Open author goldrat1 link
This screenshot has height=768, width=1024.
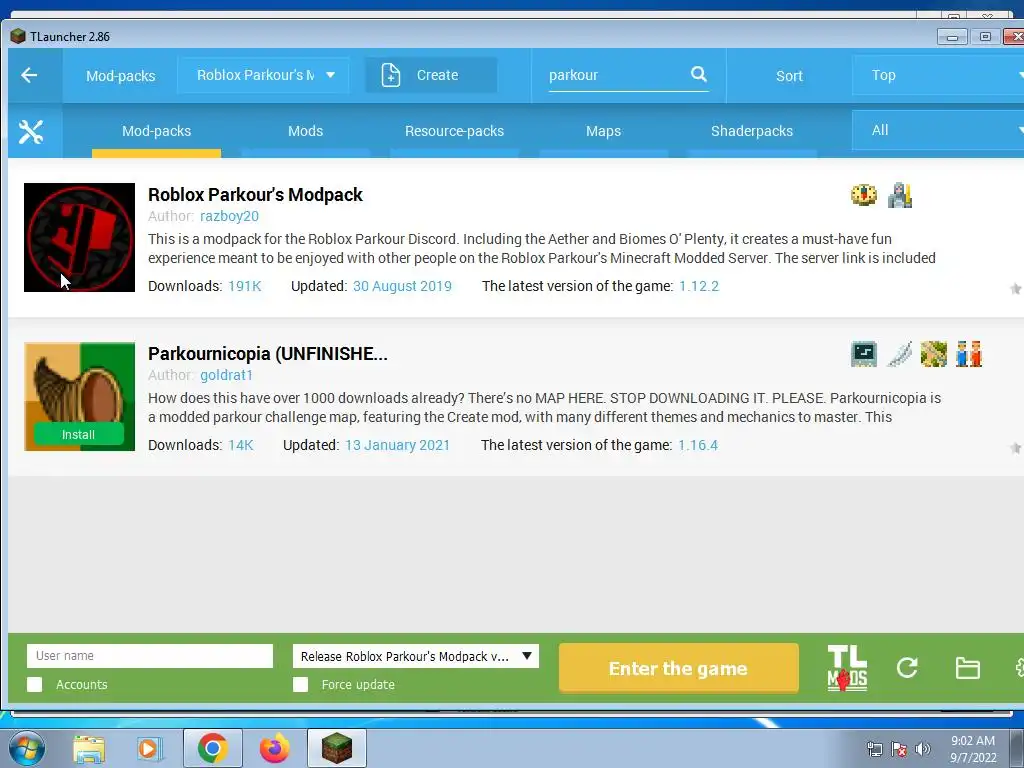(226, 375)
